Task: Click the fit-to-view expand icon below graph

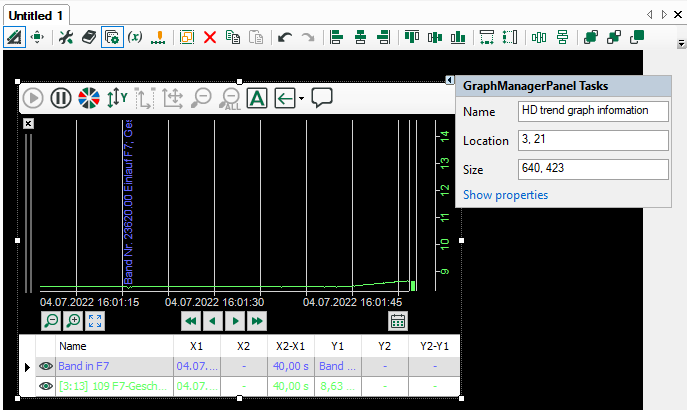Action: pos(96,321)
